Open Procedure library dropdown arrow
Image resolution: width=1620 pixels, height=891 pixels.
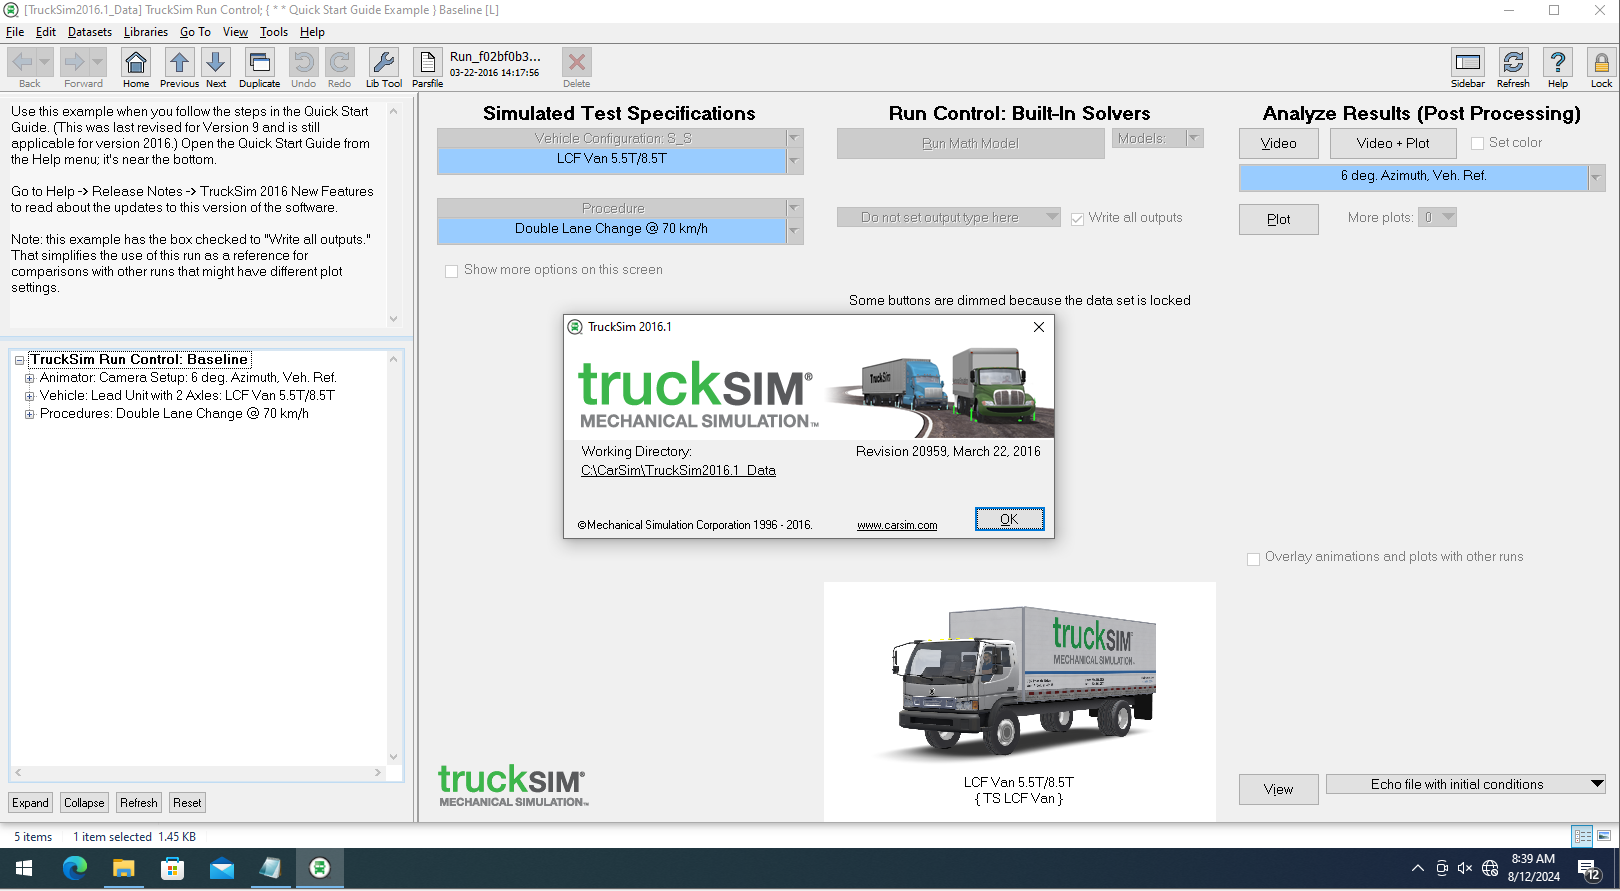(x=794, y=208)
